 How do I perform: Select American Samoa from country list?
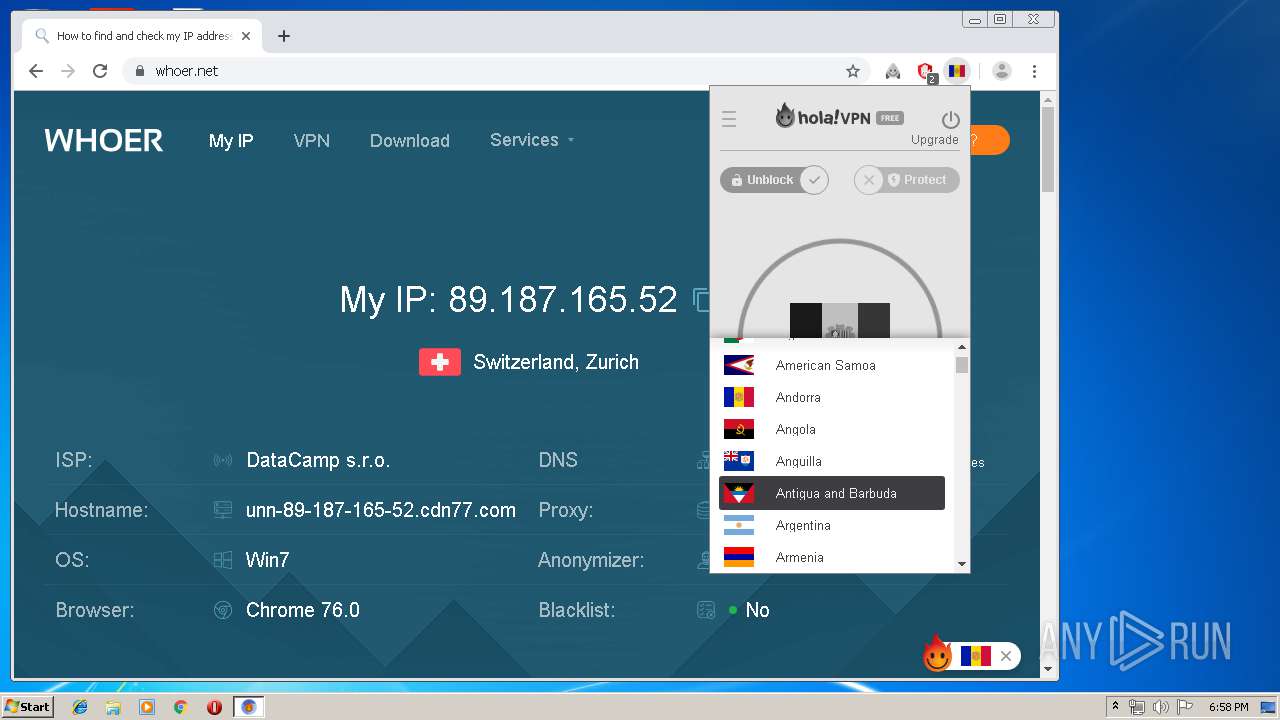[832, 365]
